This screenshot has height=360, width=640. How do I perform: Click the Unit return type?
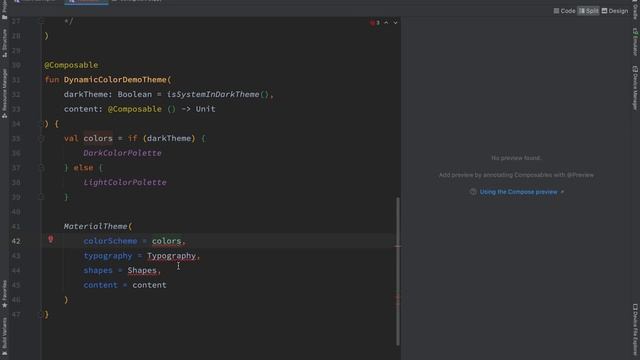click(205, 109)
